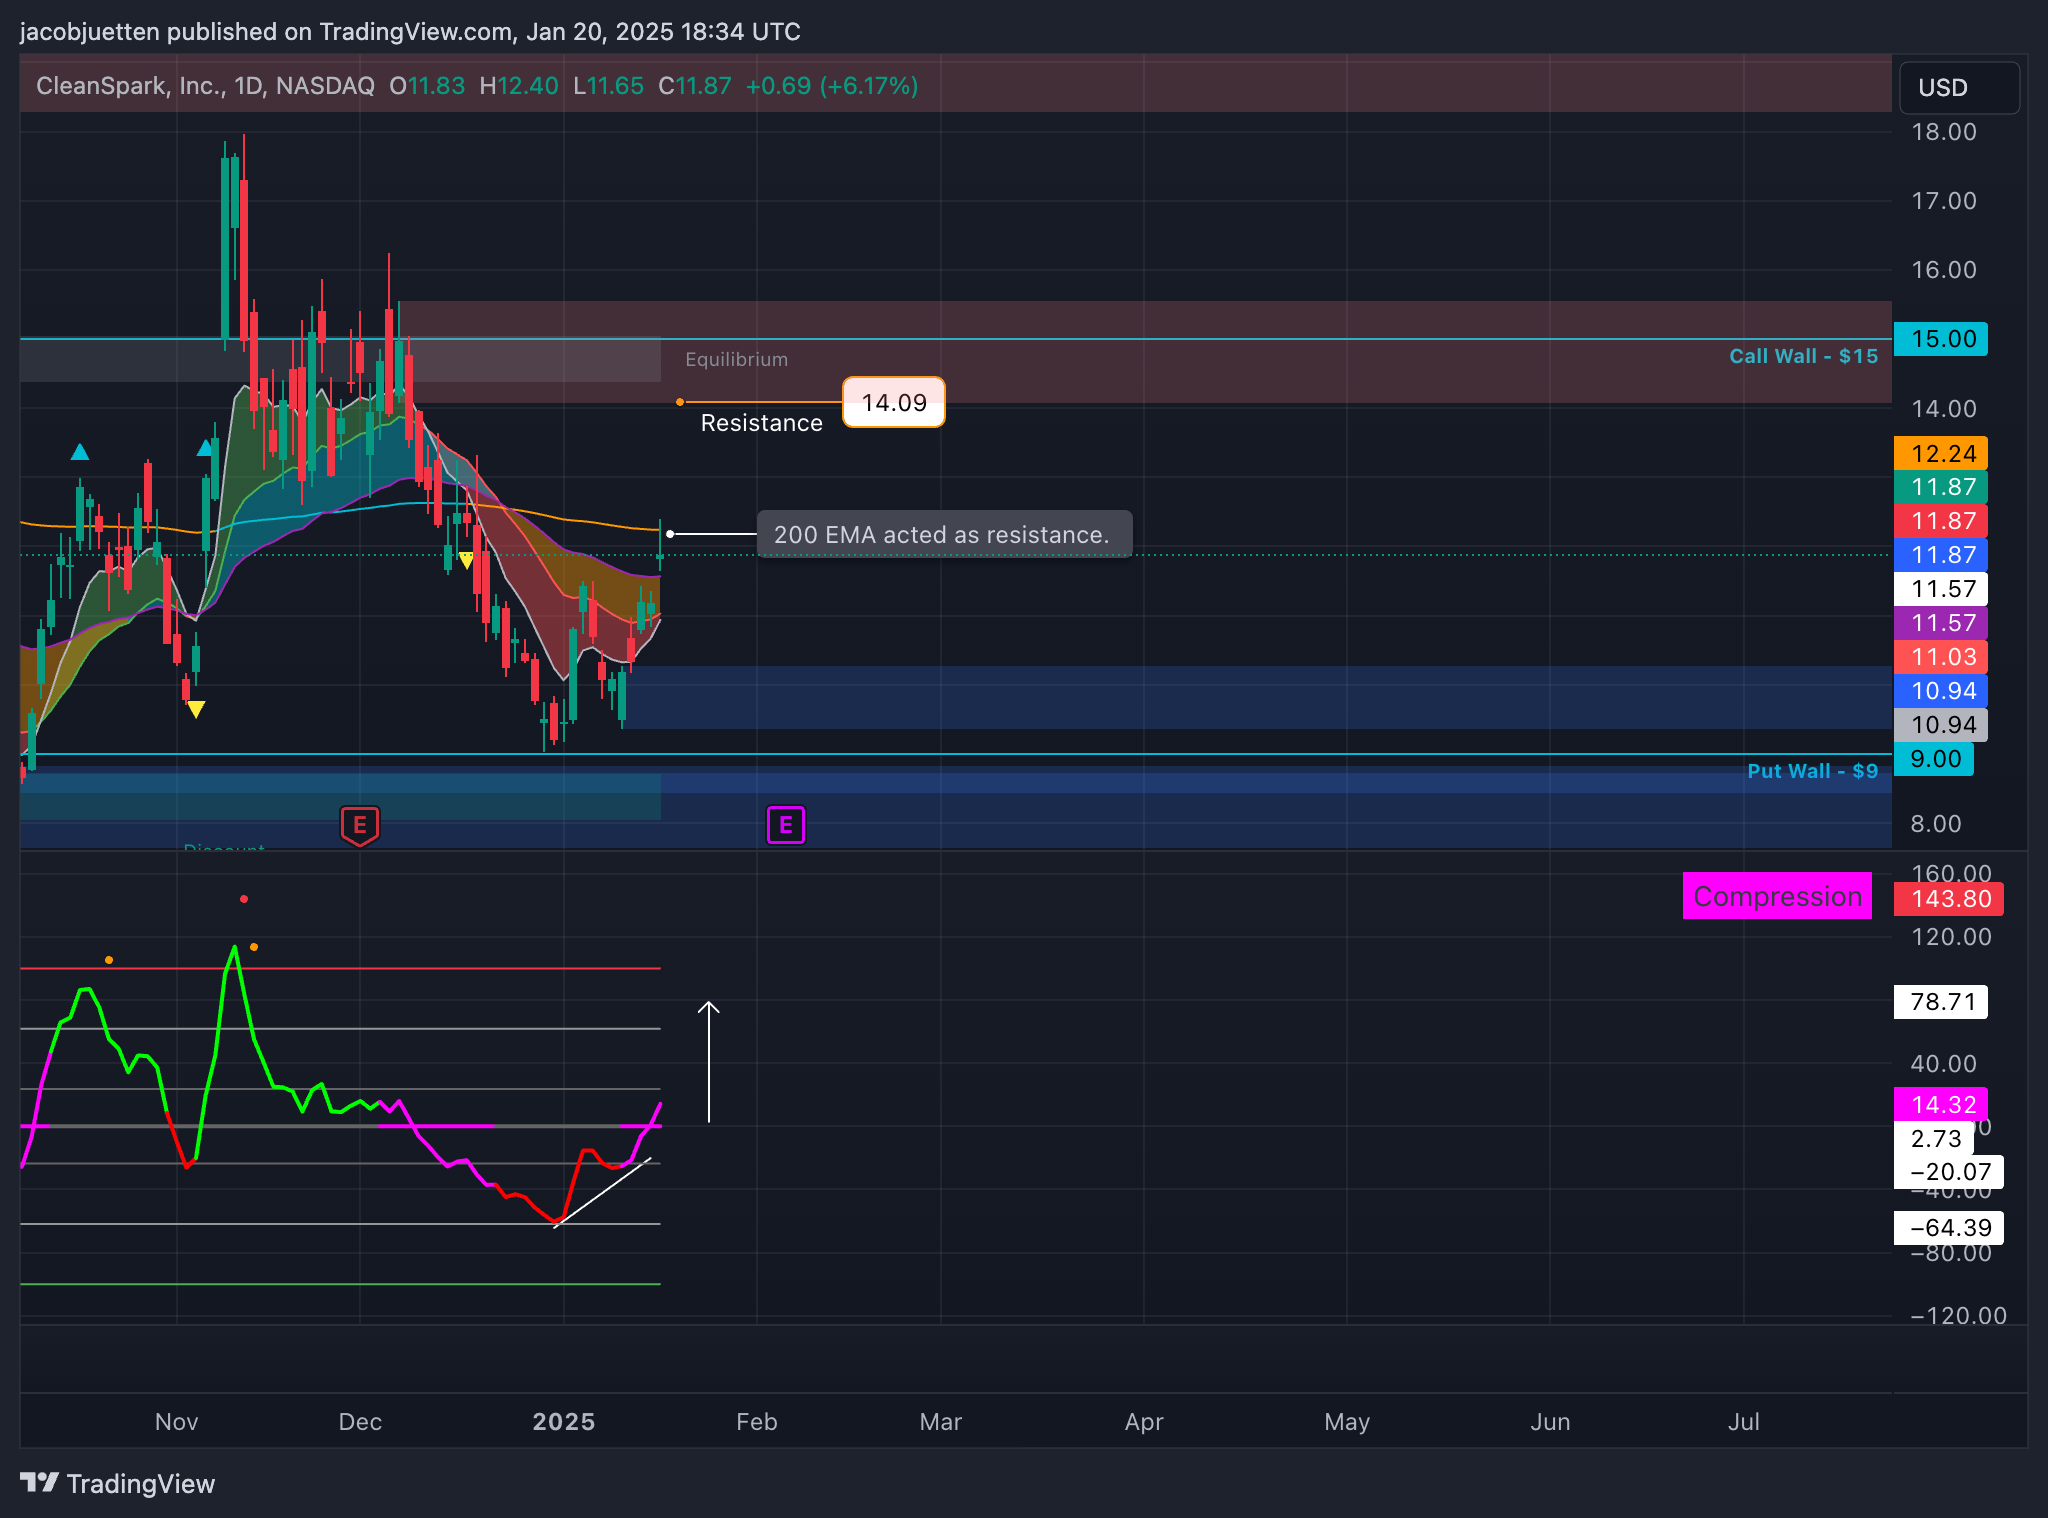The image size is (2048, 1518).
Task: Open the USD currency selector
Action: coord(1959,88)
